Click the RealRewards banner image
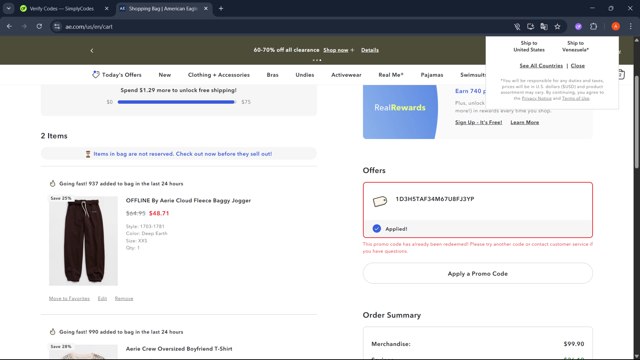 400,111
